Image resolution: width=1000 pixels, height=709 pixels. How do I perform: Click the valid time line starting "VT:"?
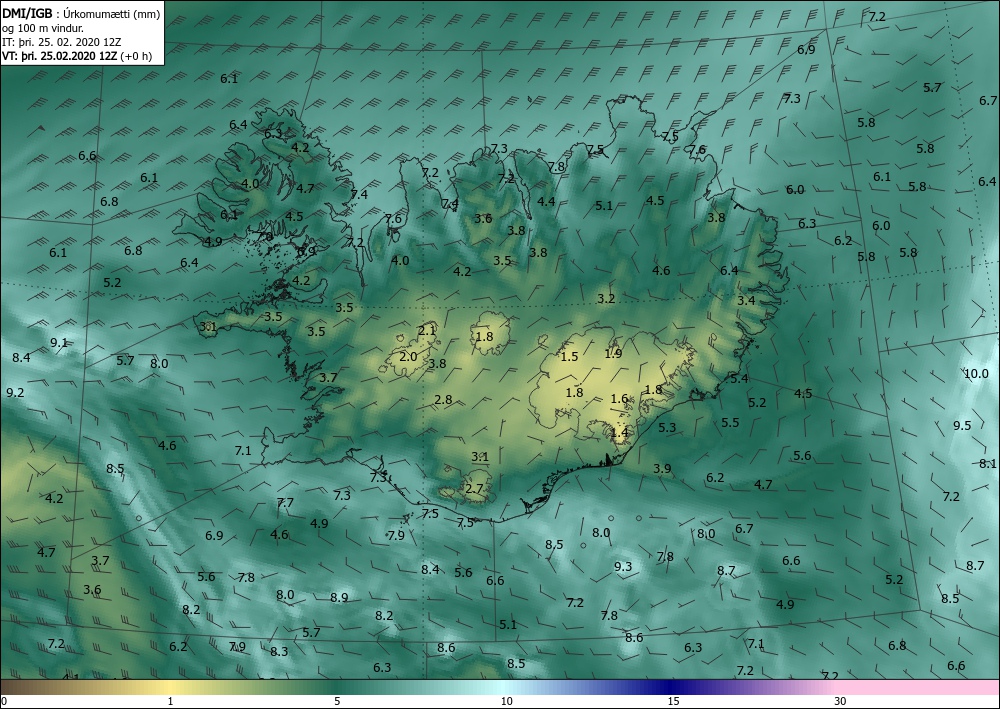pos(77,55)
